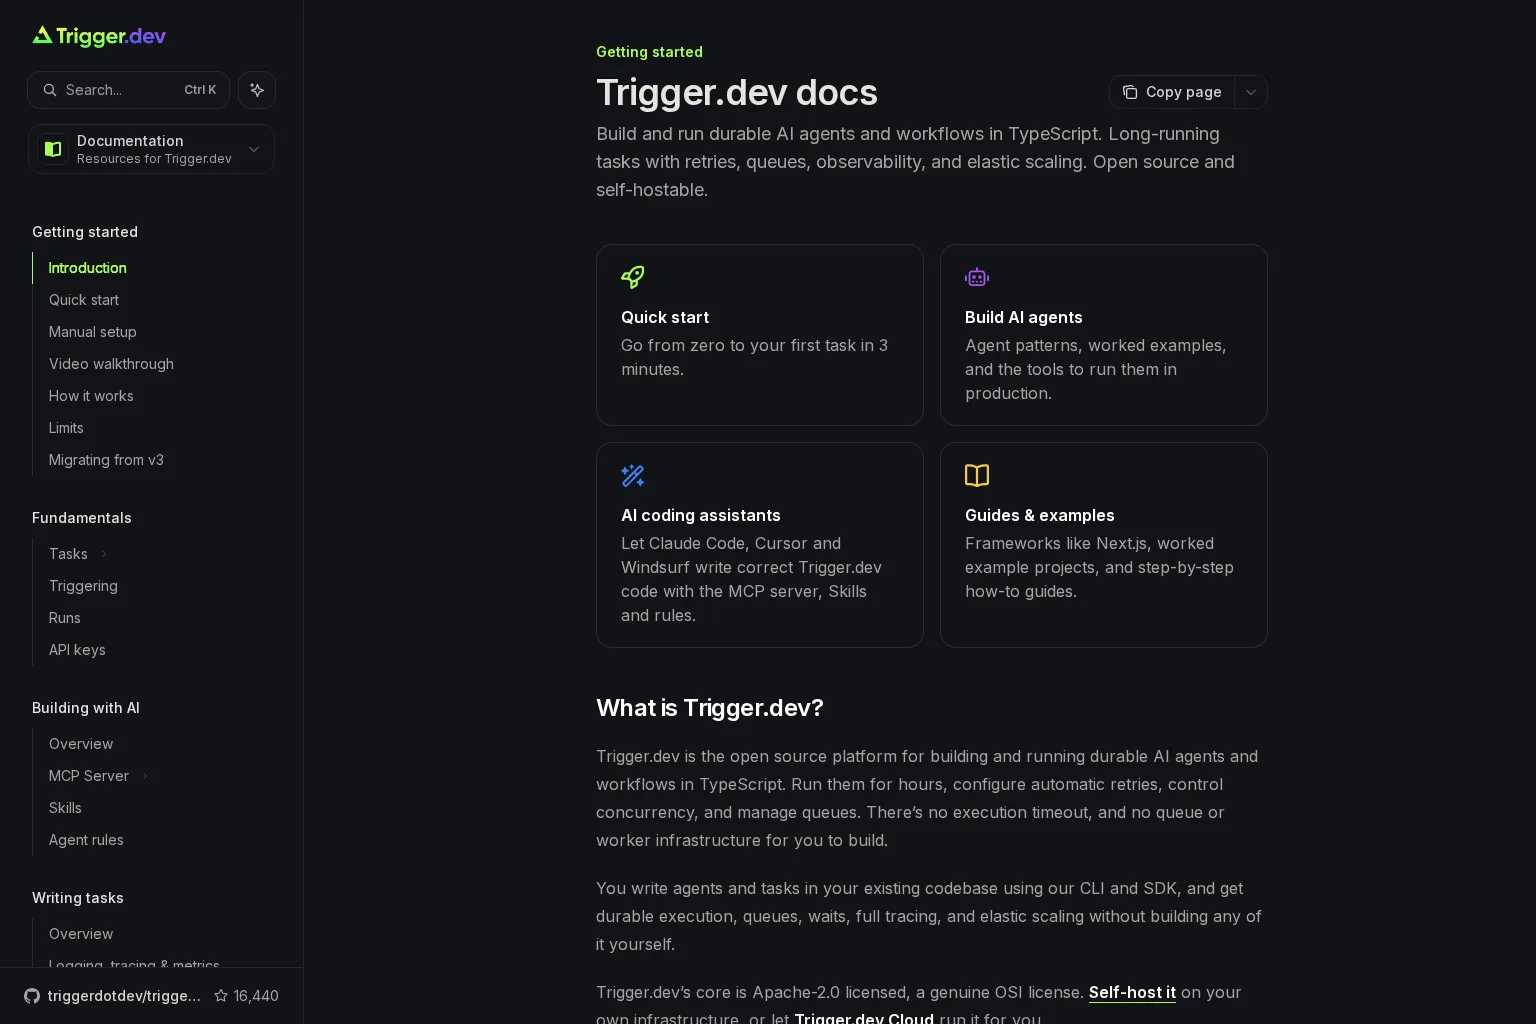Select Introduction in the sidebar
The height and width of the screenshot is (1024, 1536).
pyautogui.click(x=88, y=268)
